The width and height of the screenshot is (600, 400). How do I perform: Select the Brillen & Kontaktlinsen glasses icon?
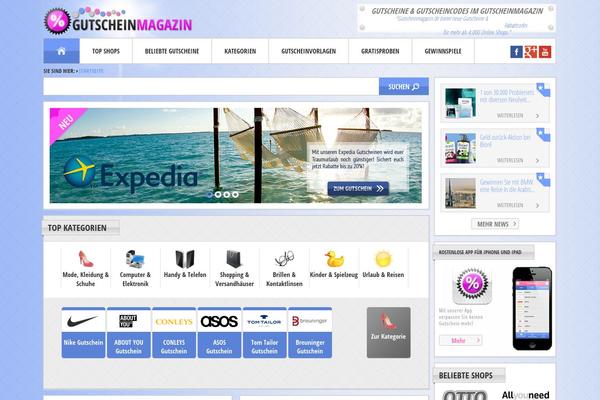(284, 259)
